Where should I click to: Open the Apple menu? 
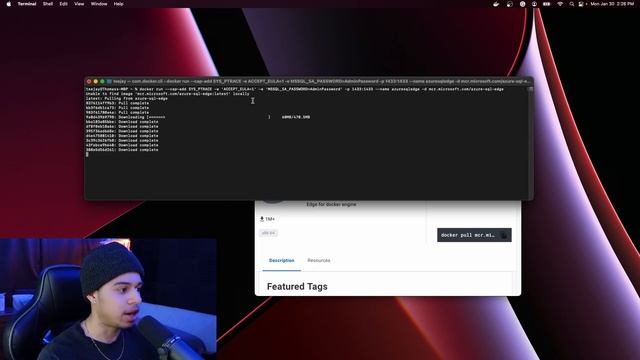point(9,4)
